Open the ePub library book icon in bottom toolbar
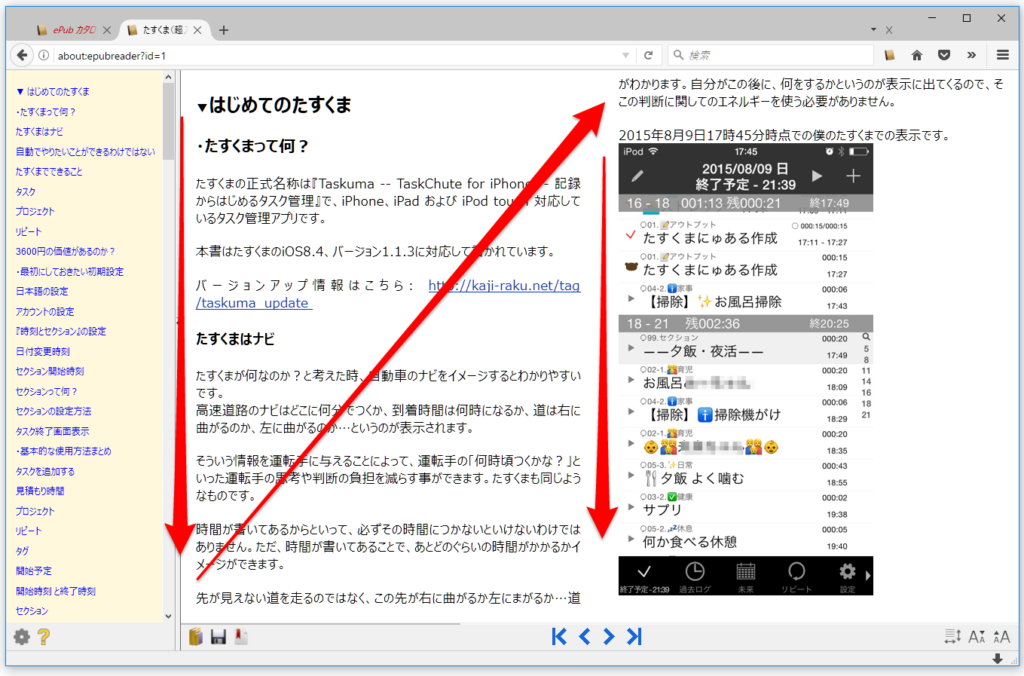 click(x=196, y=637)
